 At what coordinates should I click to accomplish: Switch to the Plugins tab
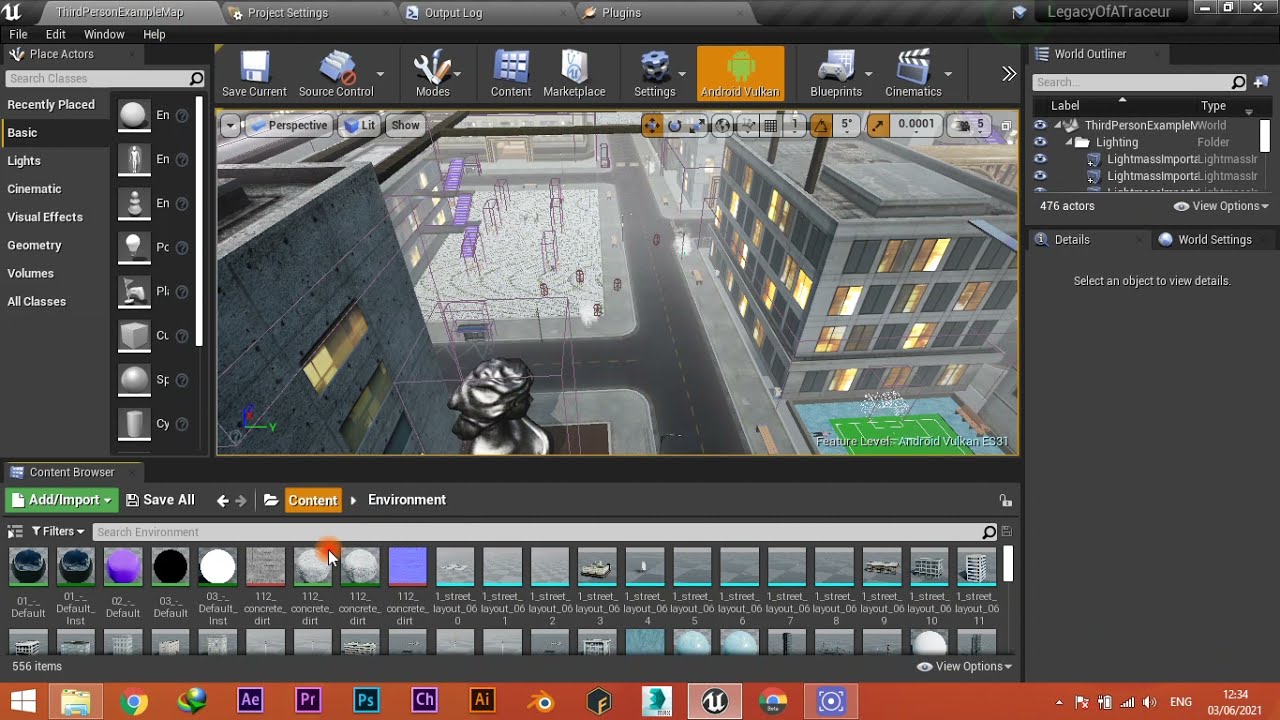tap(621, 13)
